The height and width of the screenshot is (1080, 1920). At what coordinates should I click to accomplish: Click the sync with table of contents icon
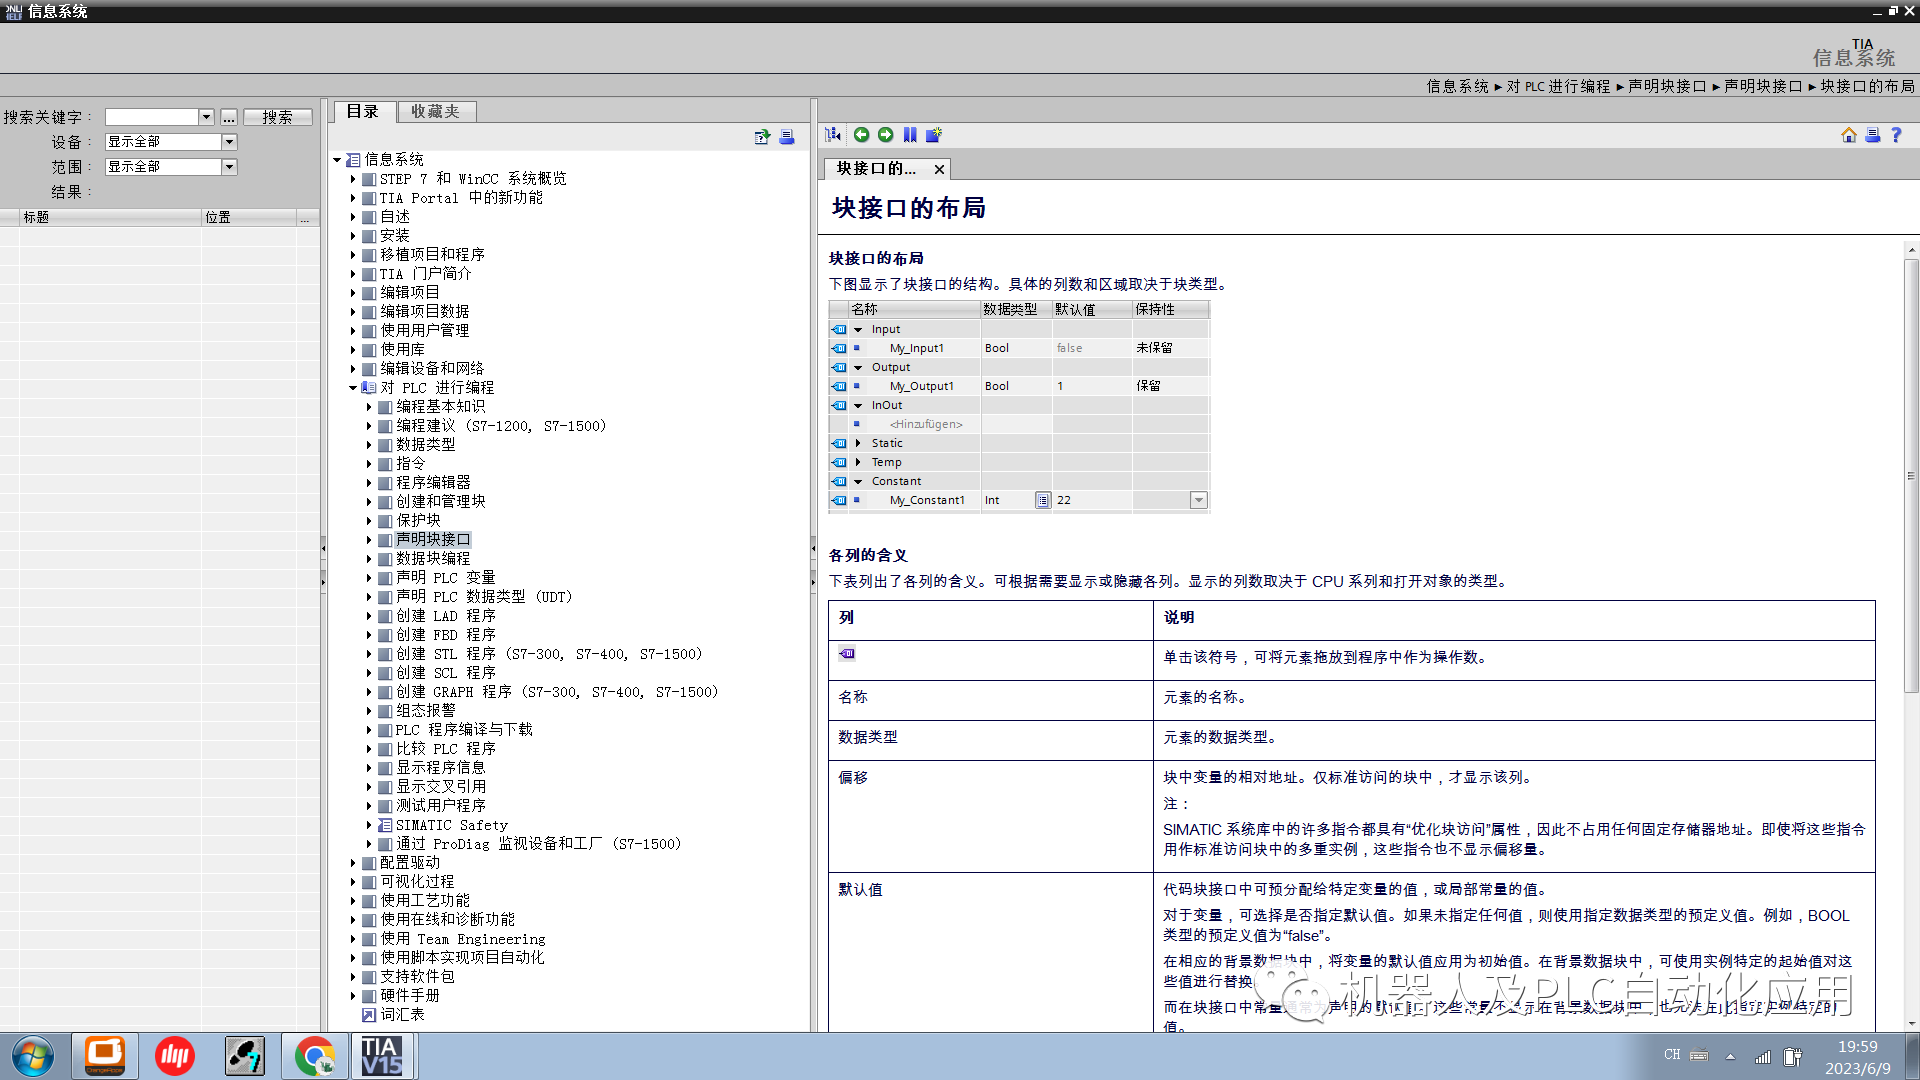coord(834,135)
